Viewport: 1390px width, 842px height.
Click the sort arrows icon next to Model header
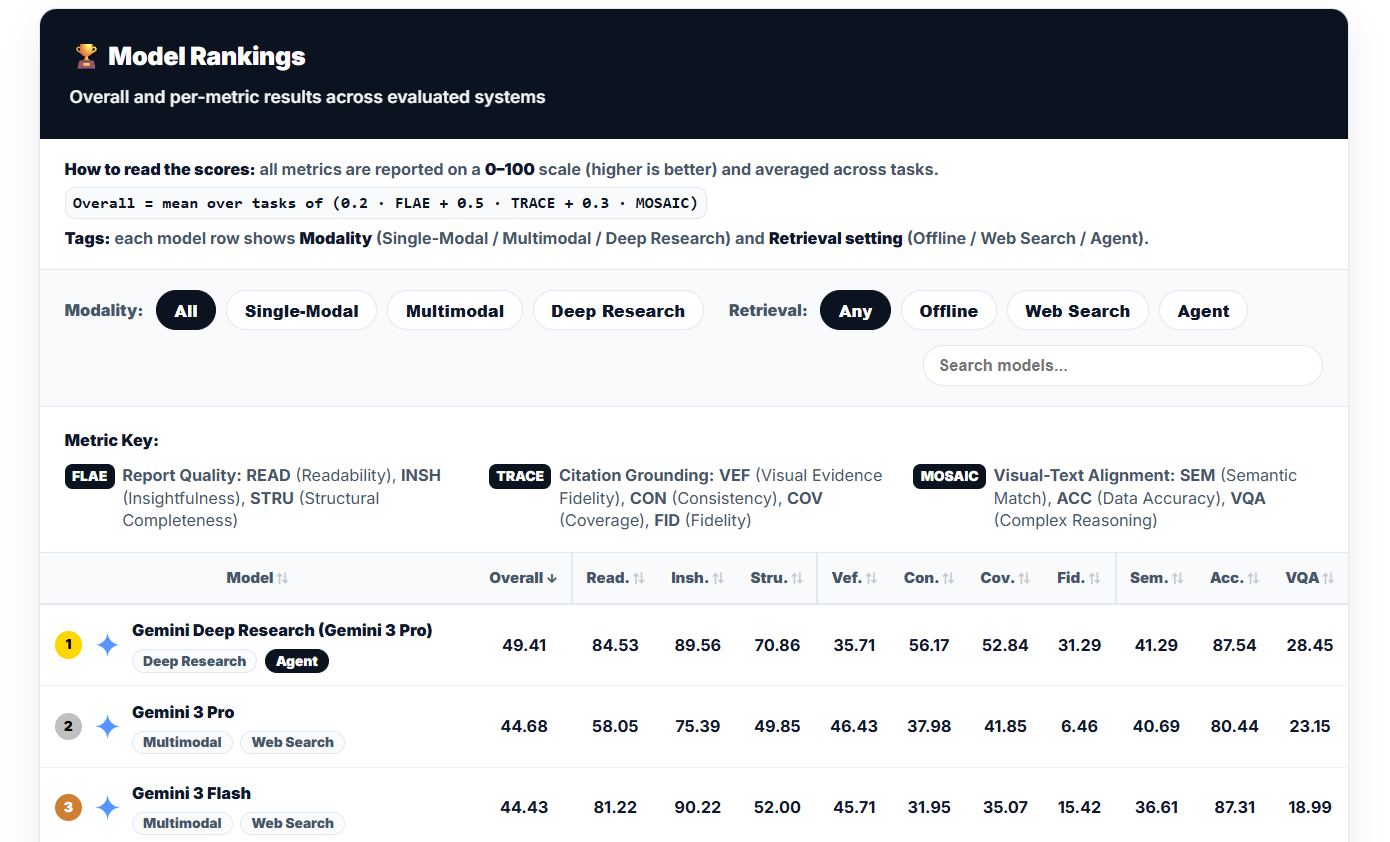(x=282, y=578)
